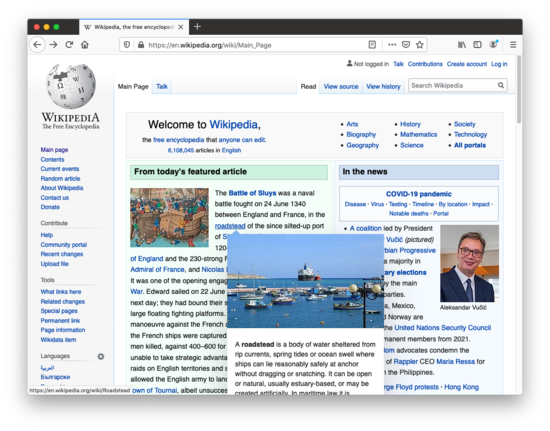This screenshot has height=431, width=550.
Task: Click the Wikipedia globe logo
Action: click(x=71, y=86)
